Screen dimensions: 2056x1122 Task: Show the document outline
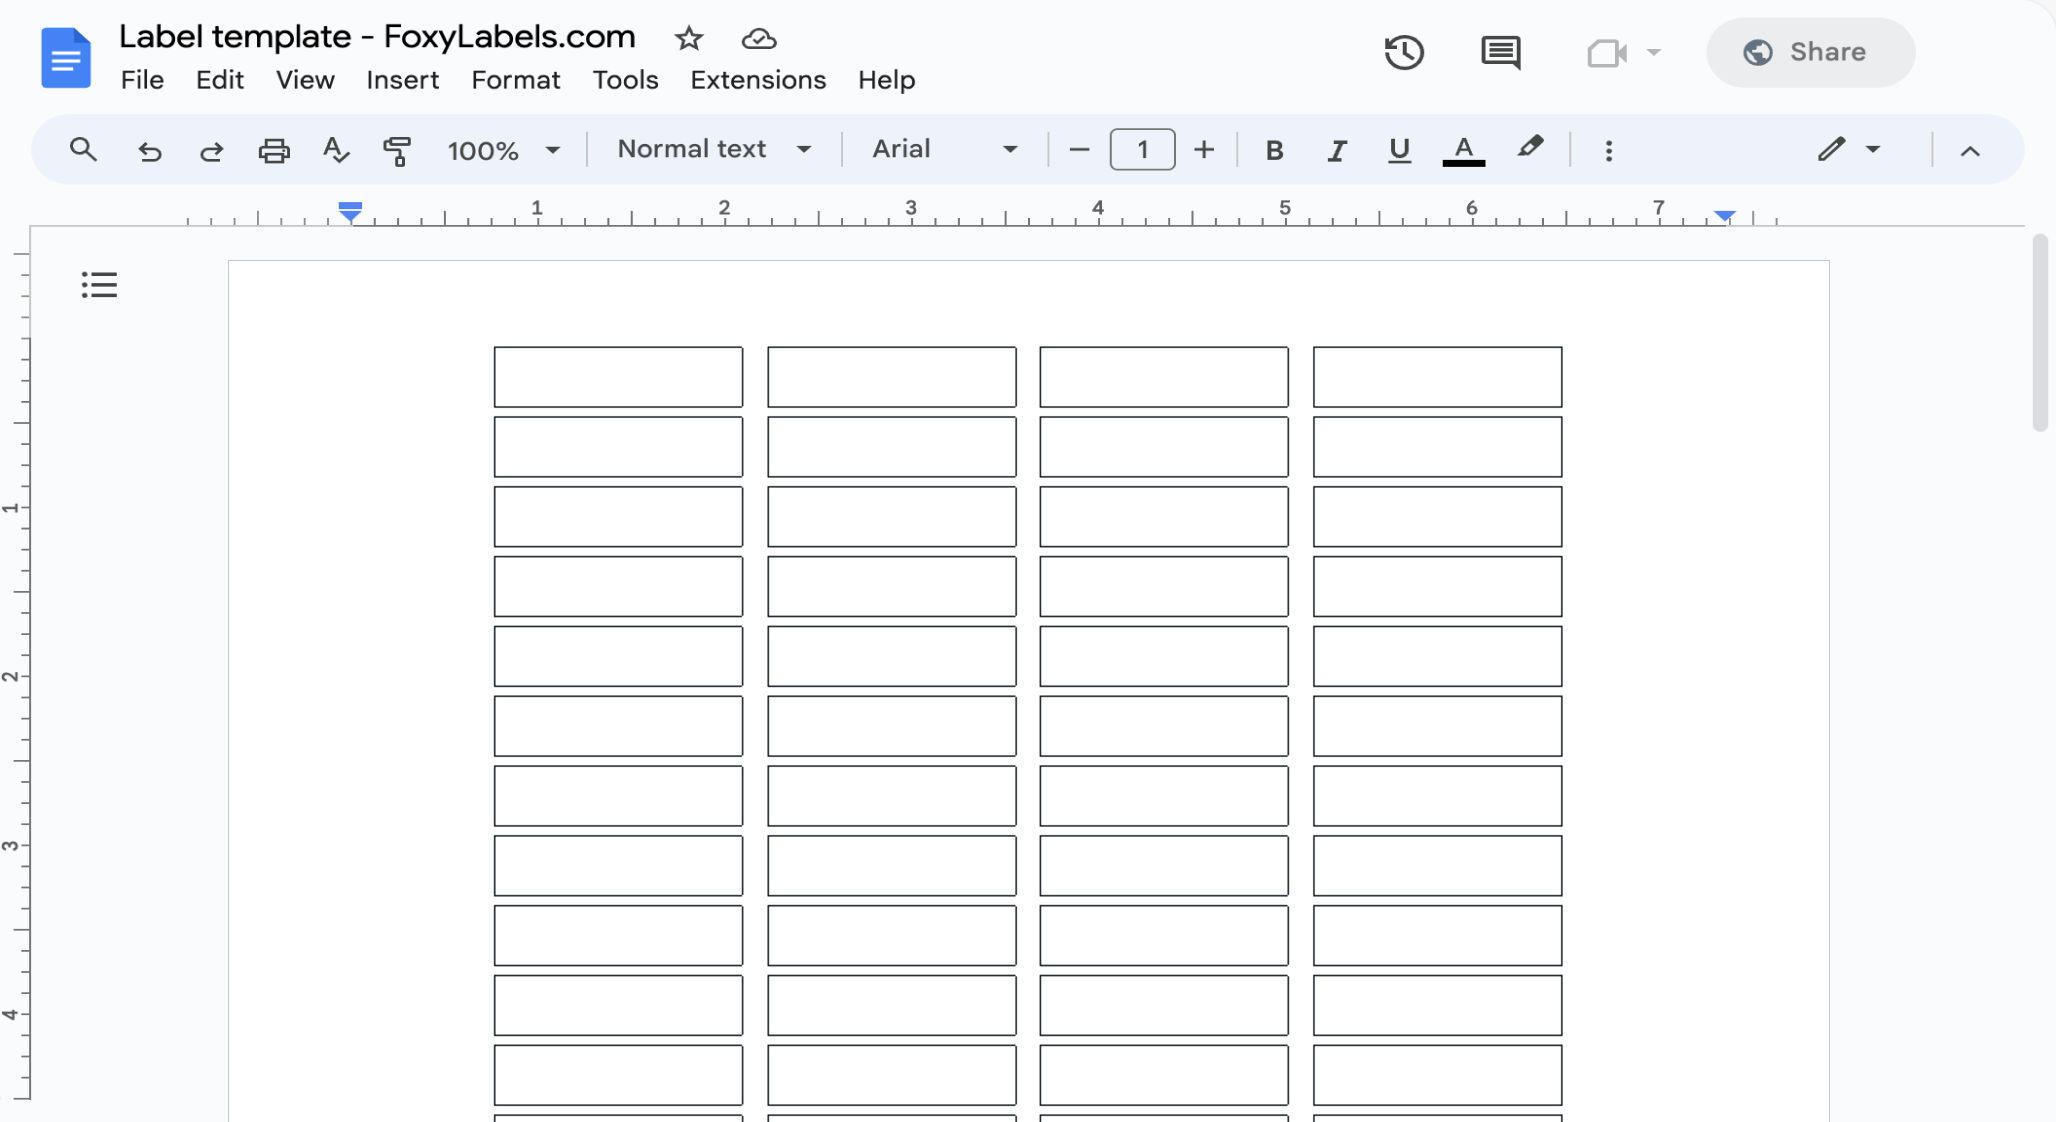pyautogui.click(x=98, y=284)
